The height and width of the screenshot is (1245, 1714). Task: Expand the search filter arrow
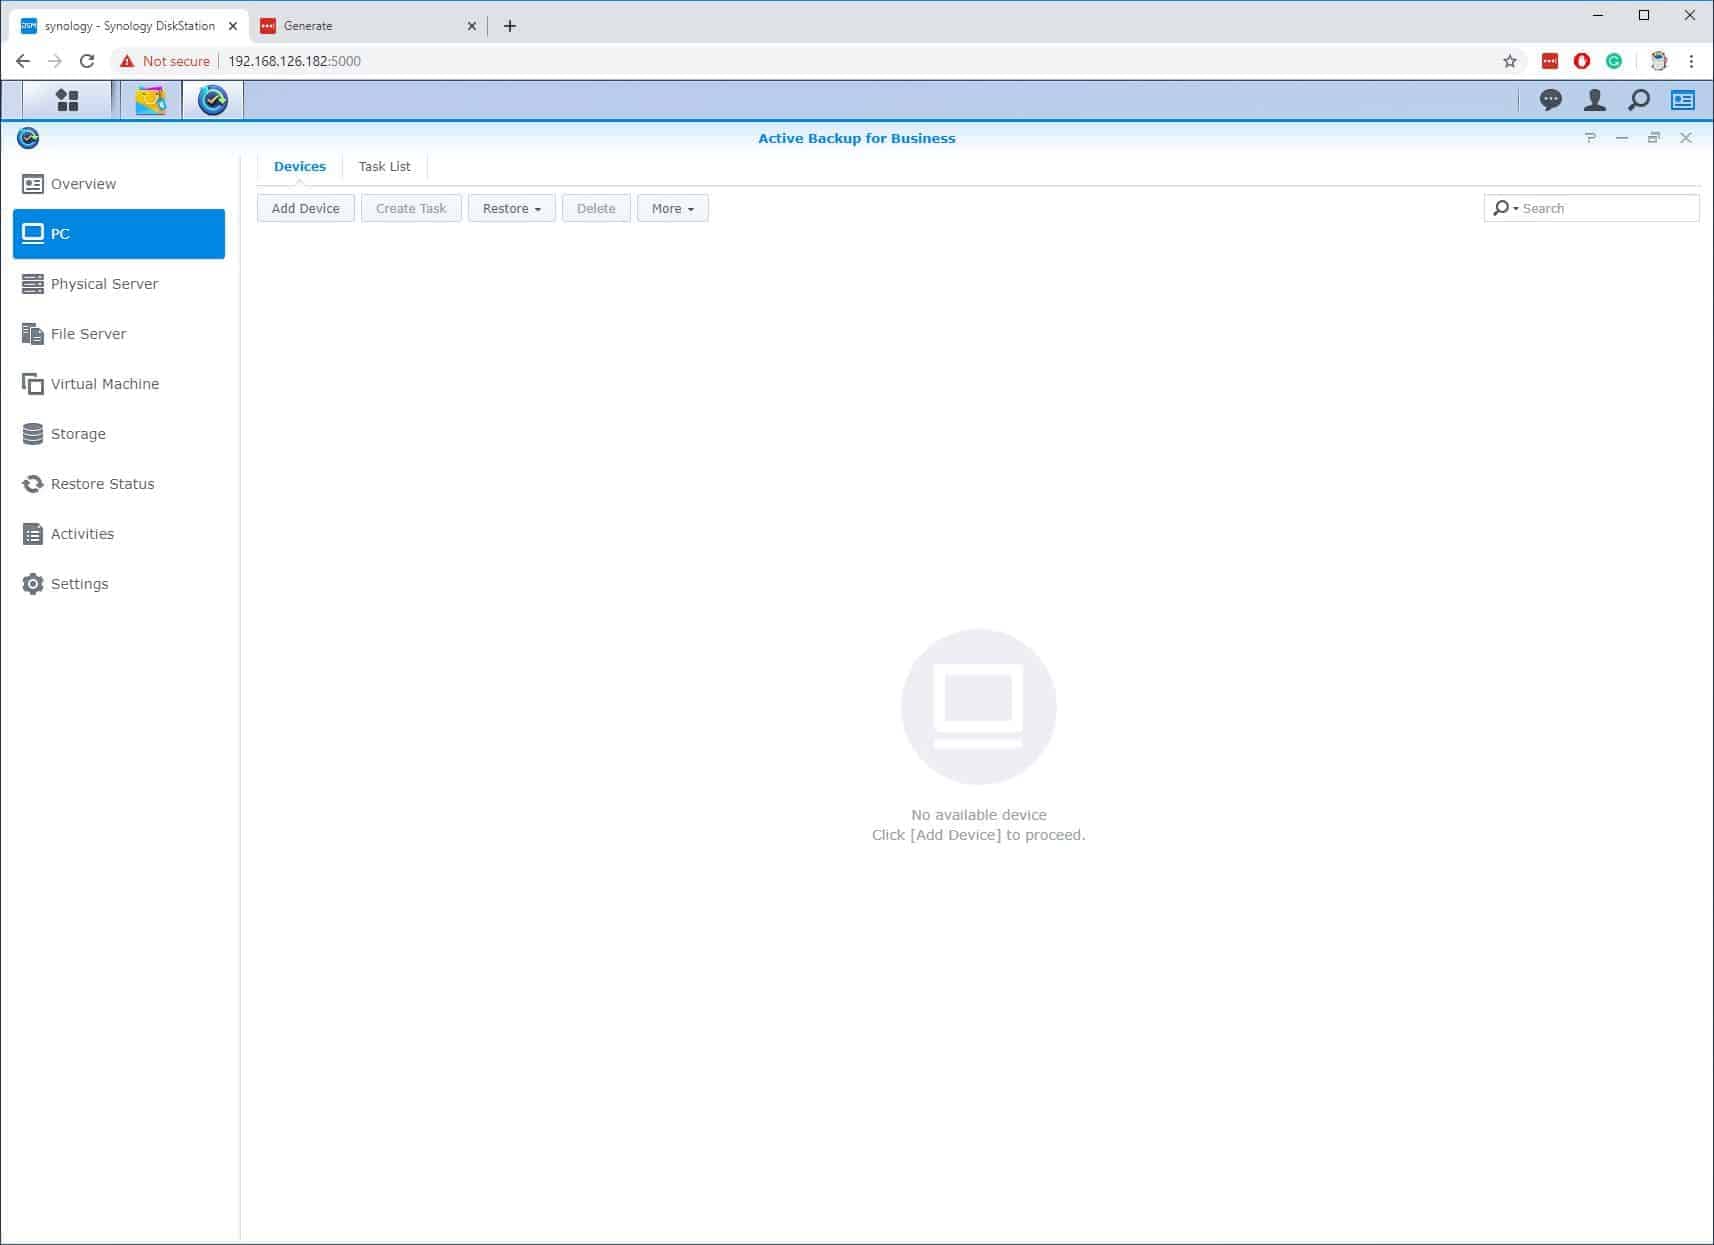(1516, 208)
